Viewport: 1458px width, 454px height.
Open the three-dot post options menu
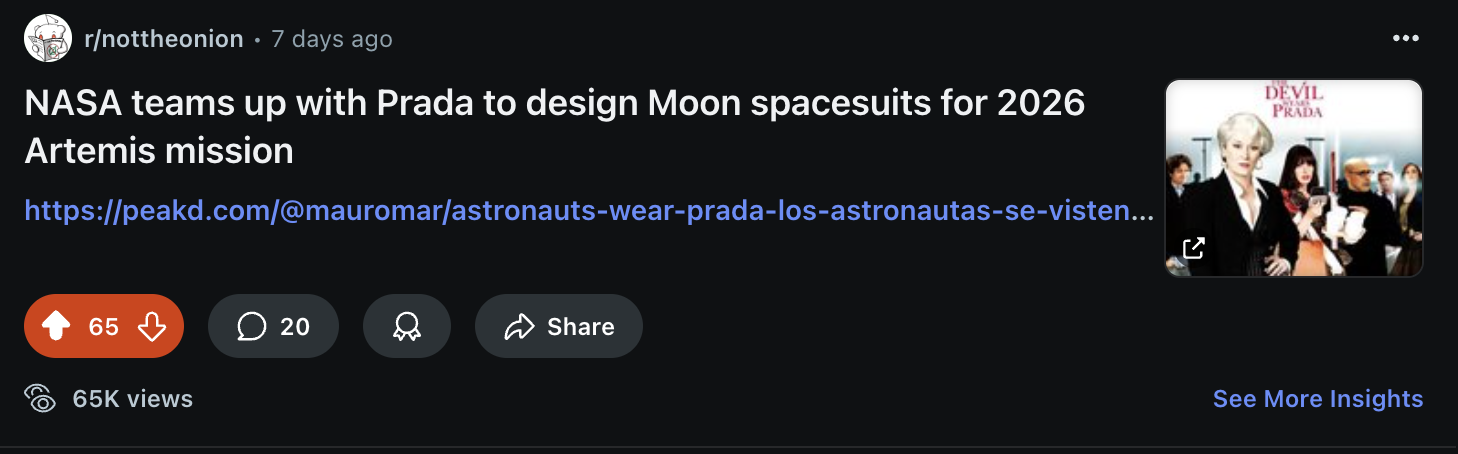click(x=1405, y=39)
